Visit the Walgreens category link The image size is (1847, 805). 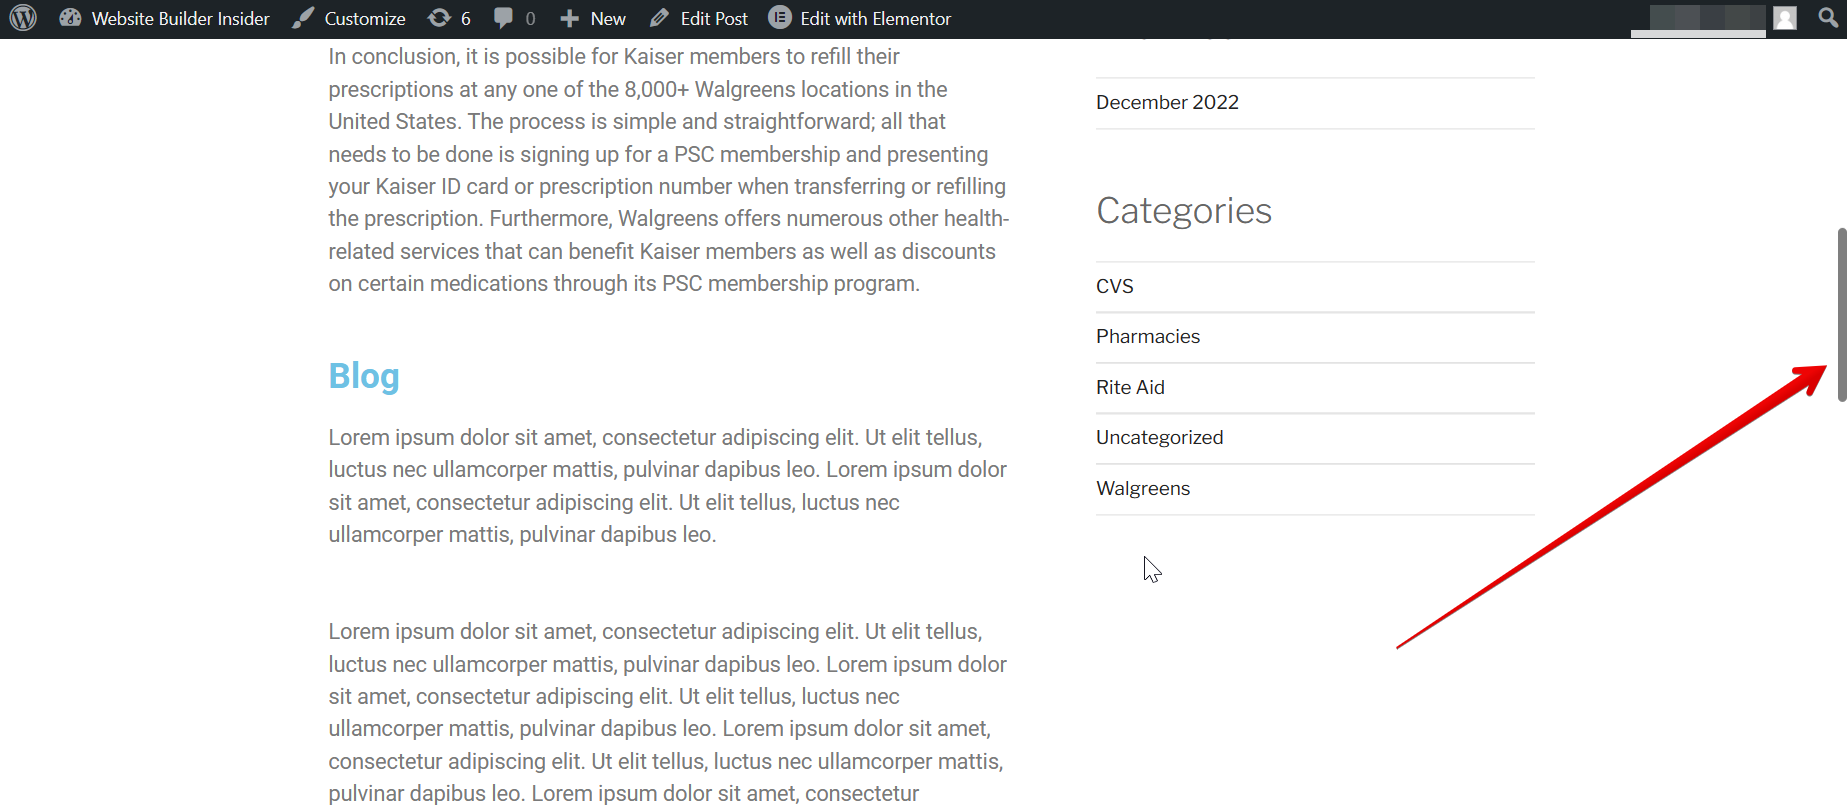[1143, 488]
